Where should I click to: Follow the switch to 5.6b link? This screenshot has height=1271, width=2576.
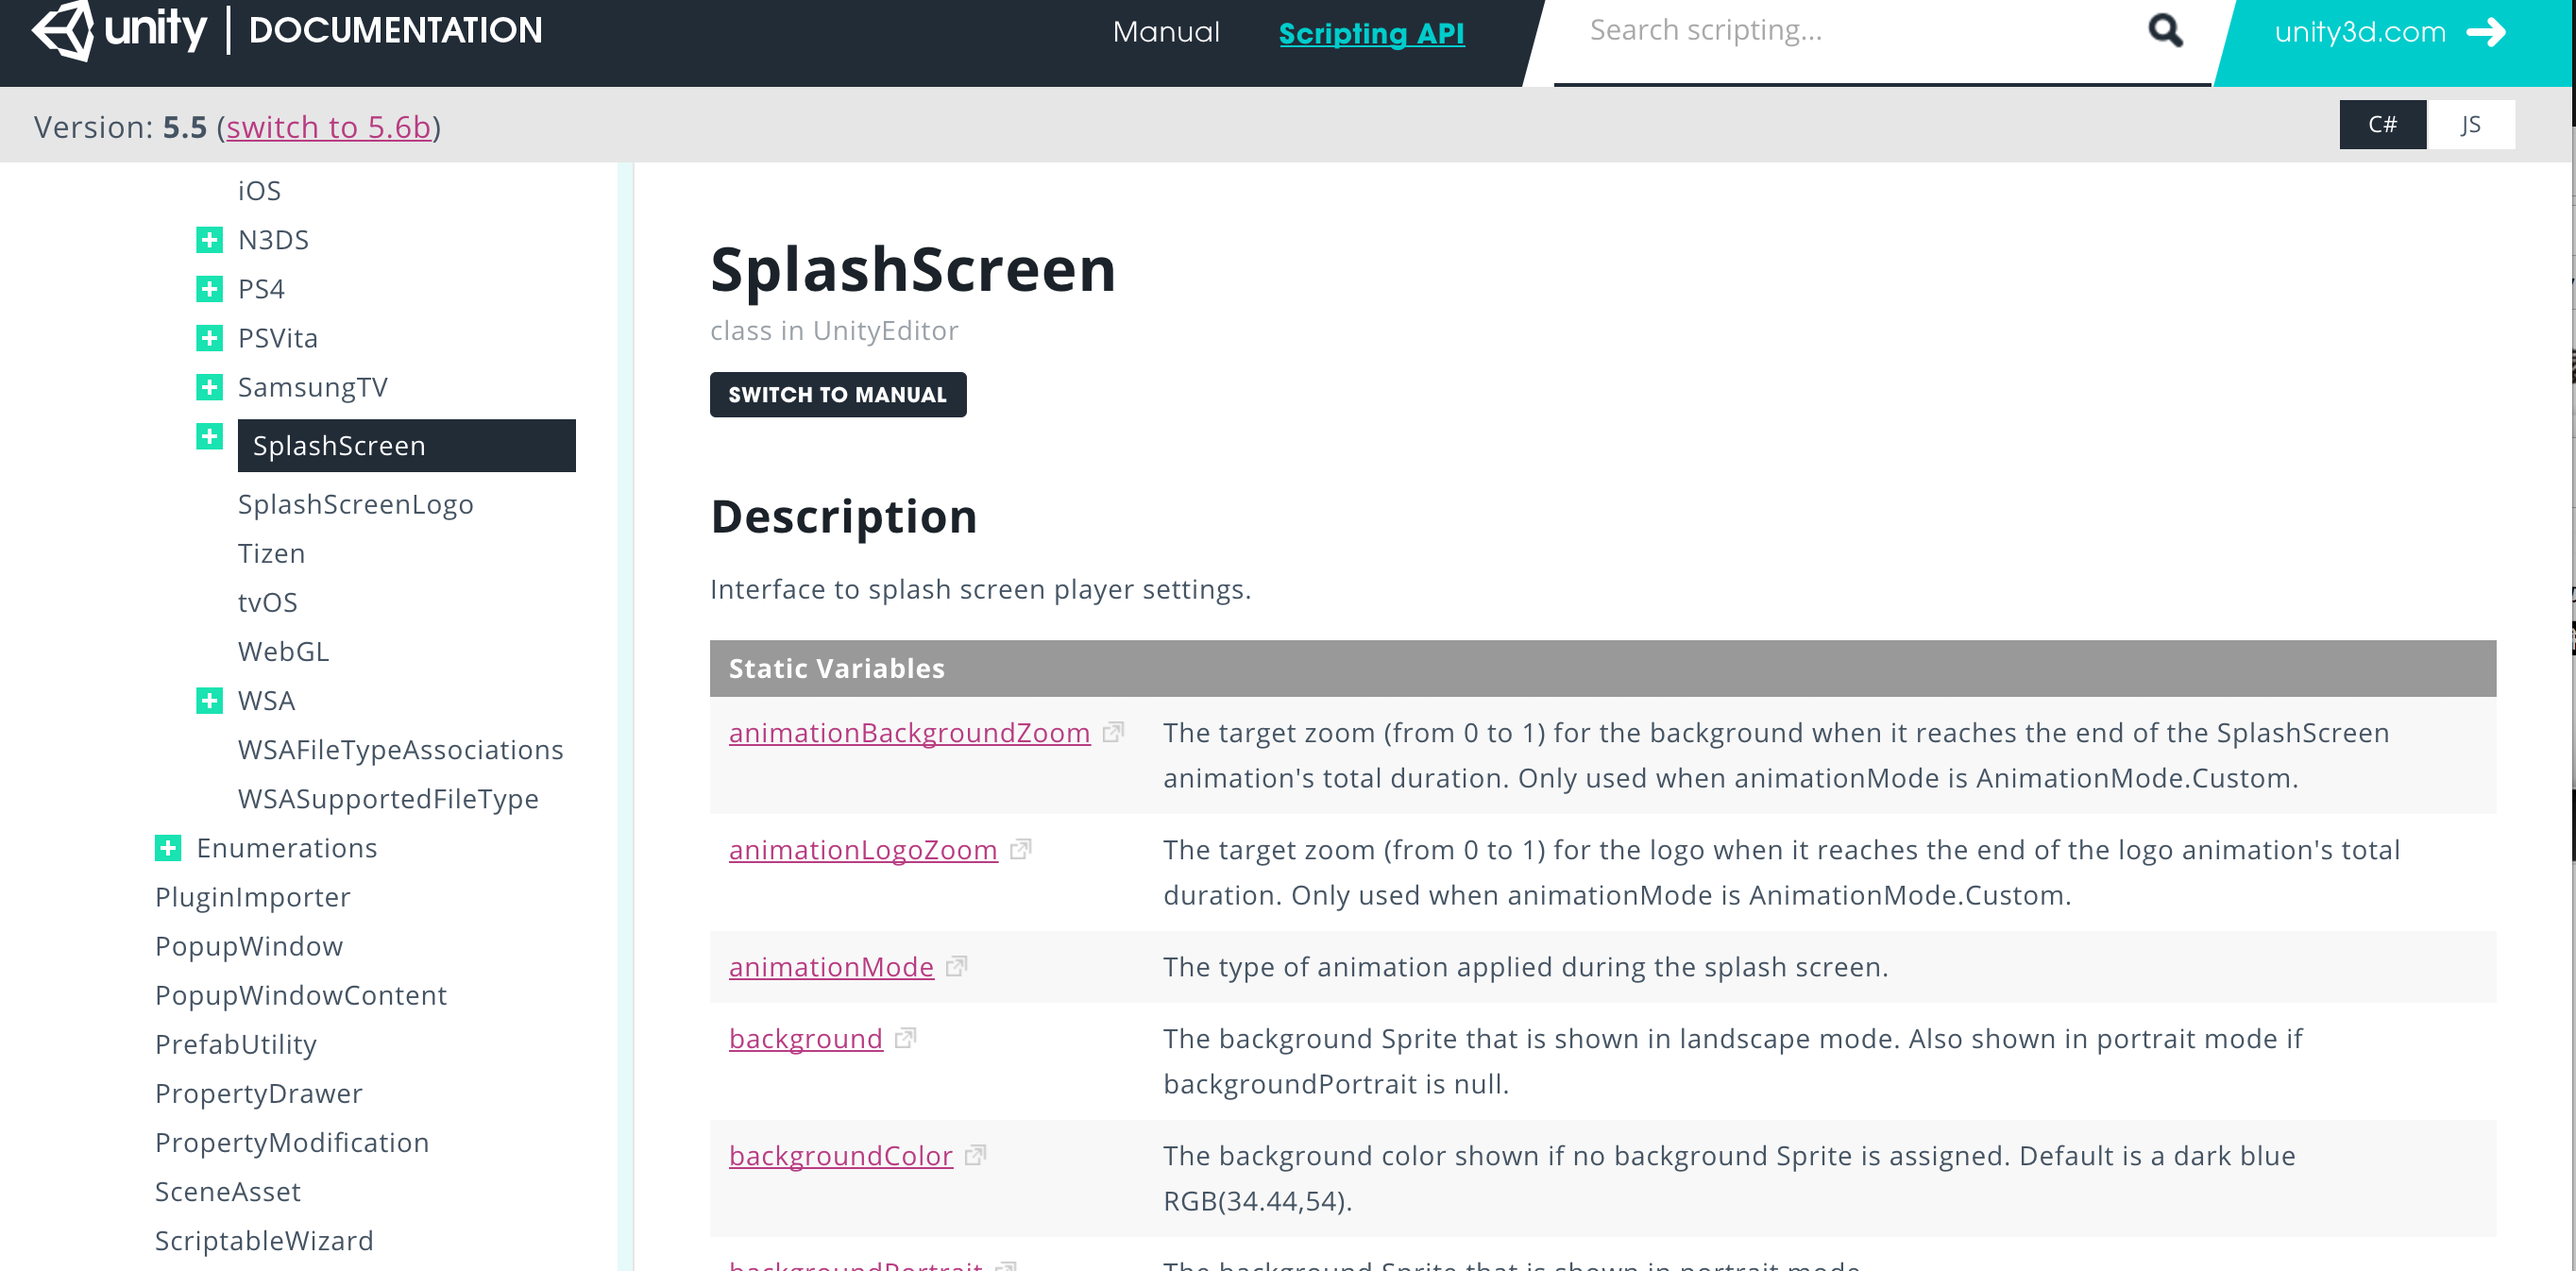pyautogui.click(x=328, y=127)
